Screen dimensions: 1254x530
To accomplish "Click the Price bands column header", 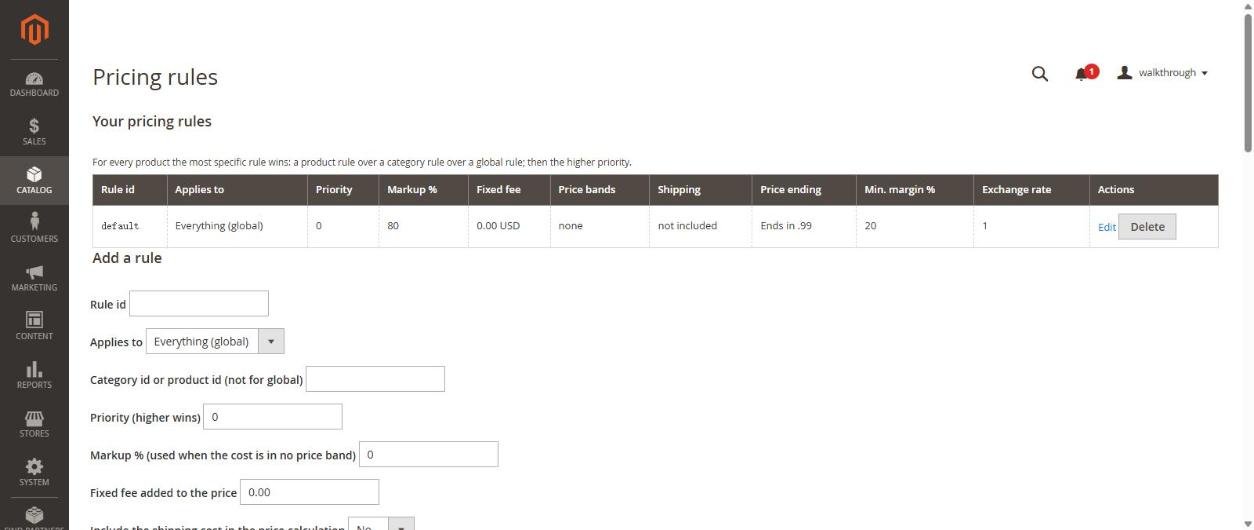I will (x=599, y=190).
